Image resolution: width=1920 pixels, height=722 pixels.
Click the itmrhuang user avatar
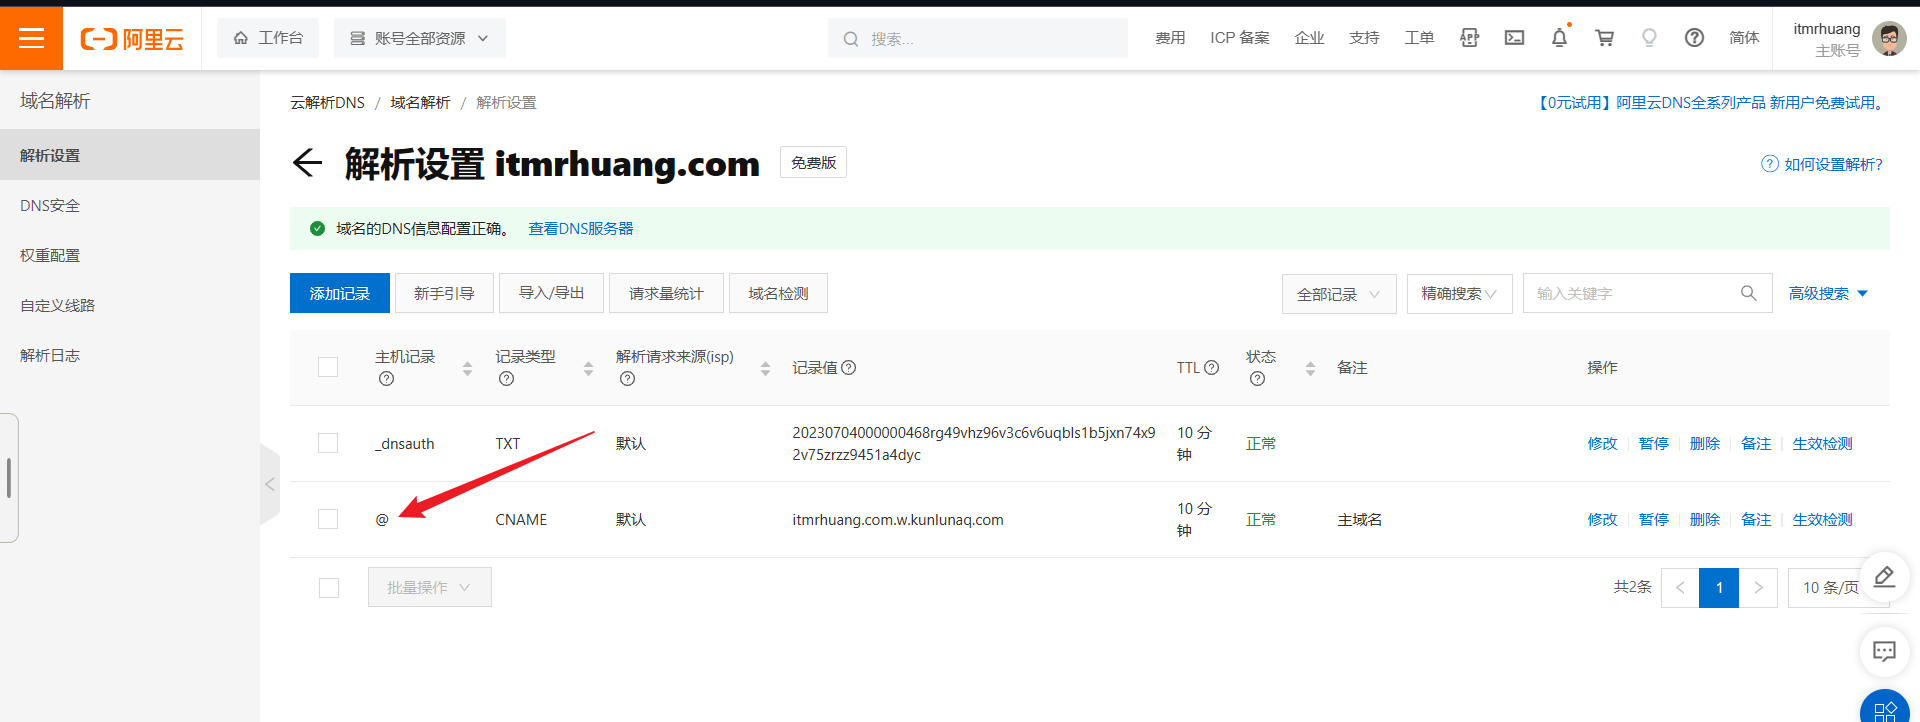pyautogui.click(x=1888, y=38)
